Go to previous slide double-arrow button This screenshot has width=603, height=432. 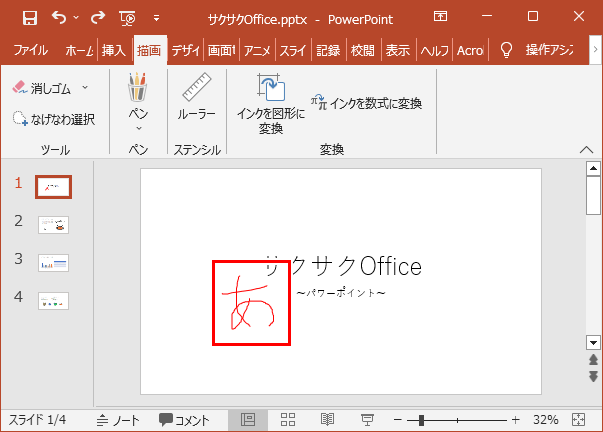tap(593, 360)
